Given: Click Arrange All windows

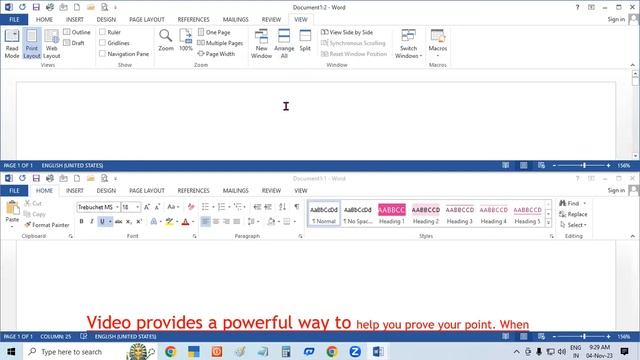Looking at the screenshot, I should click(284, 44).
